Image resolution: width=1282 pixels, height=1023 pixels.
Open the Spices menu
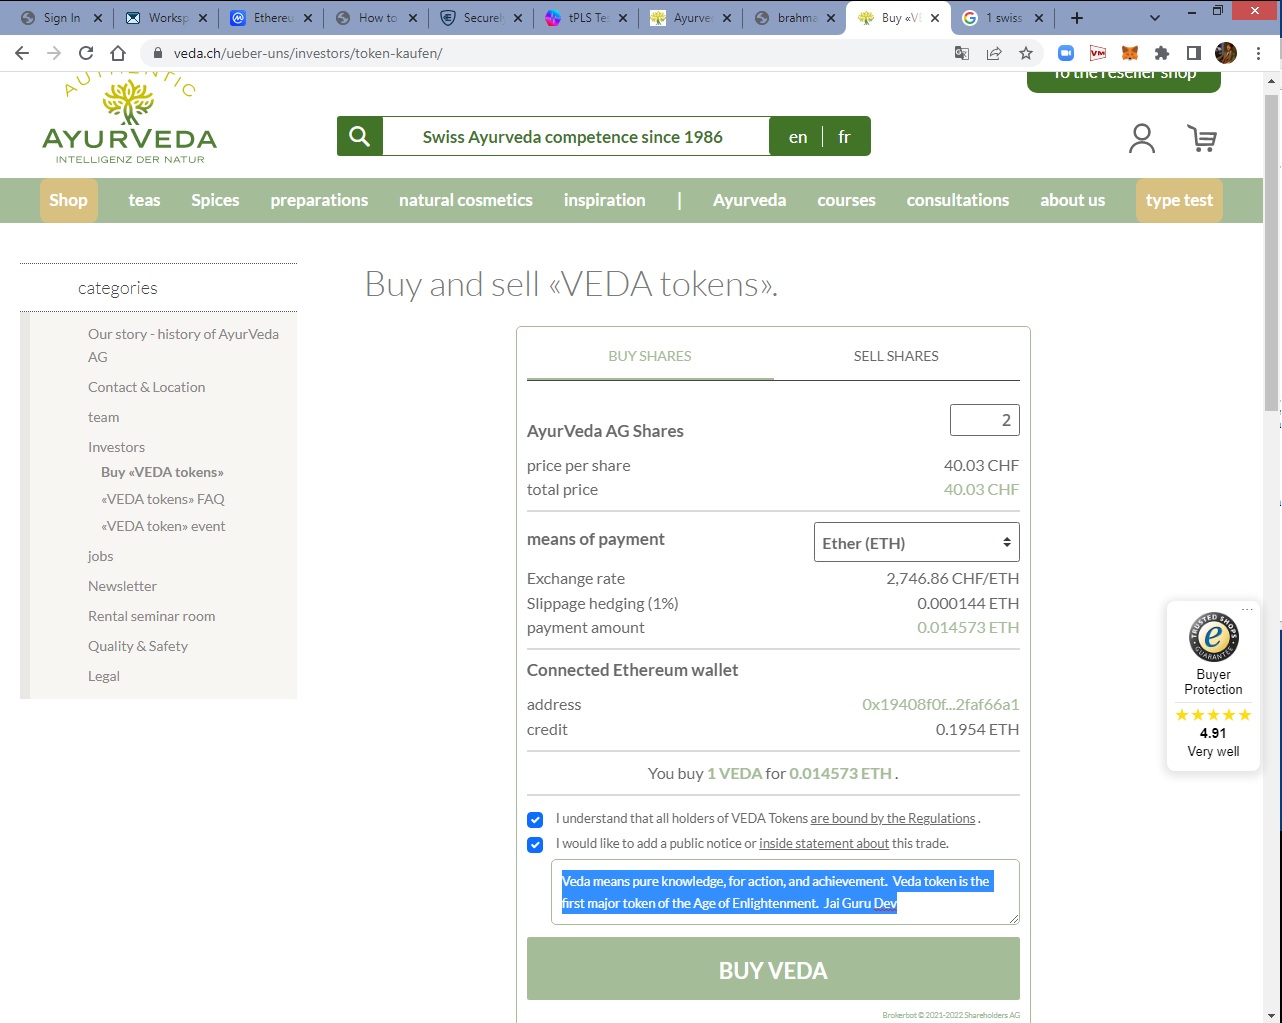pyautogui.click(x=215, y=200)
